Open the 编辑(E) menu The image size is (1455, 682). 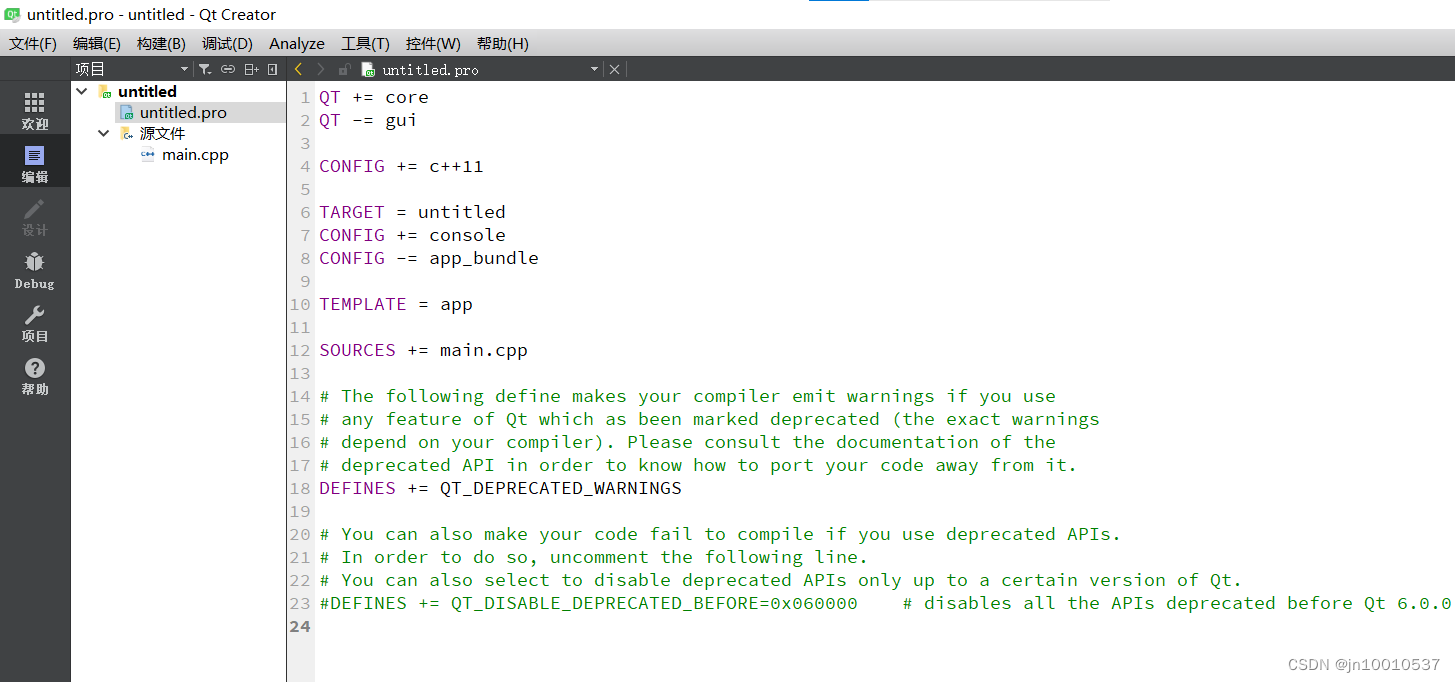point(97,43)
